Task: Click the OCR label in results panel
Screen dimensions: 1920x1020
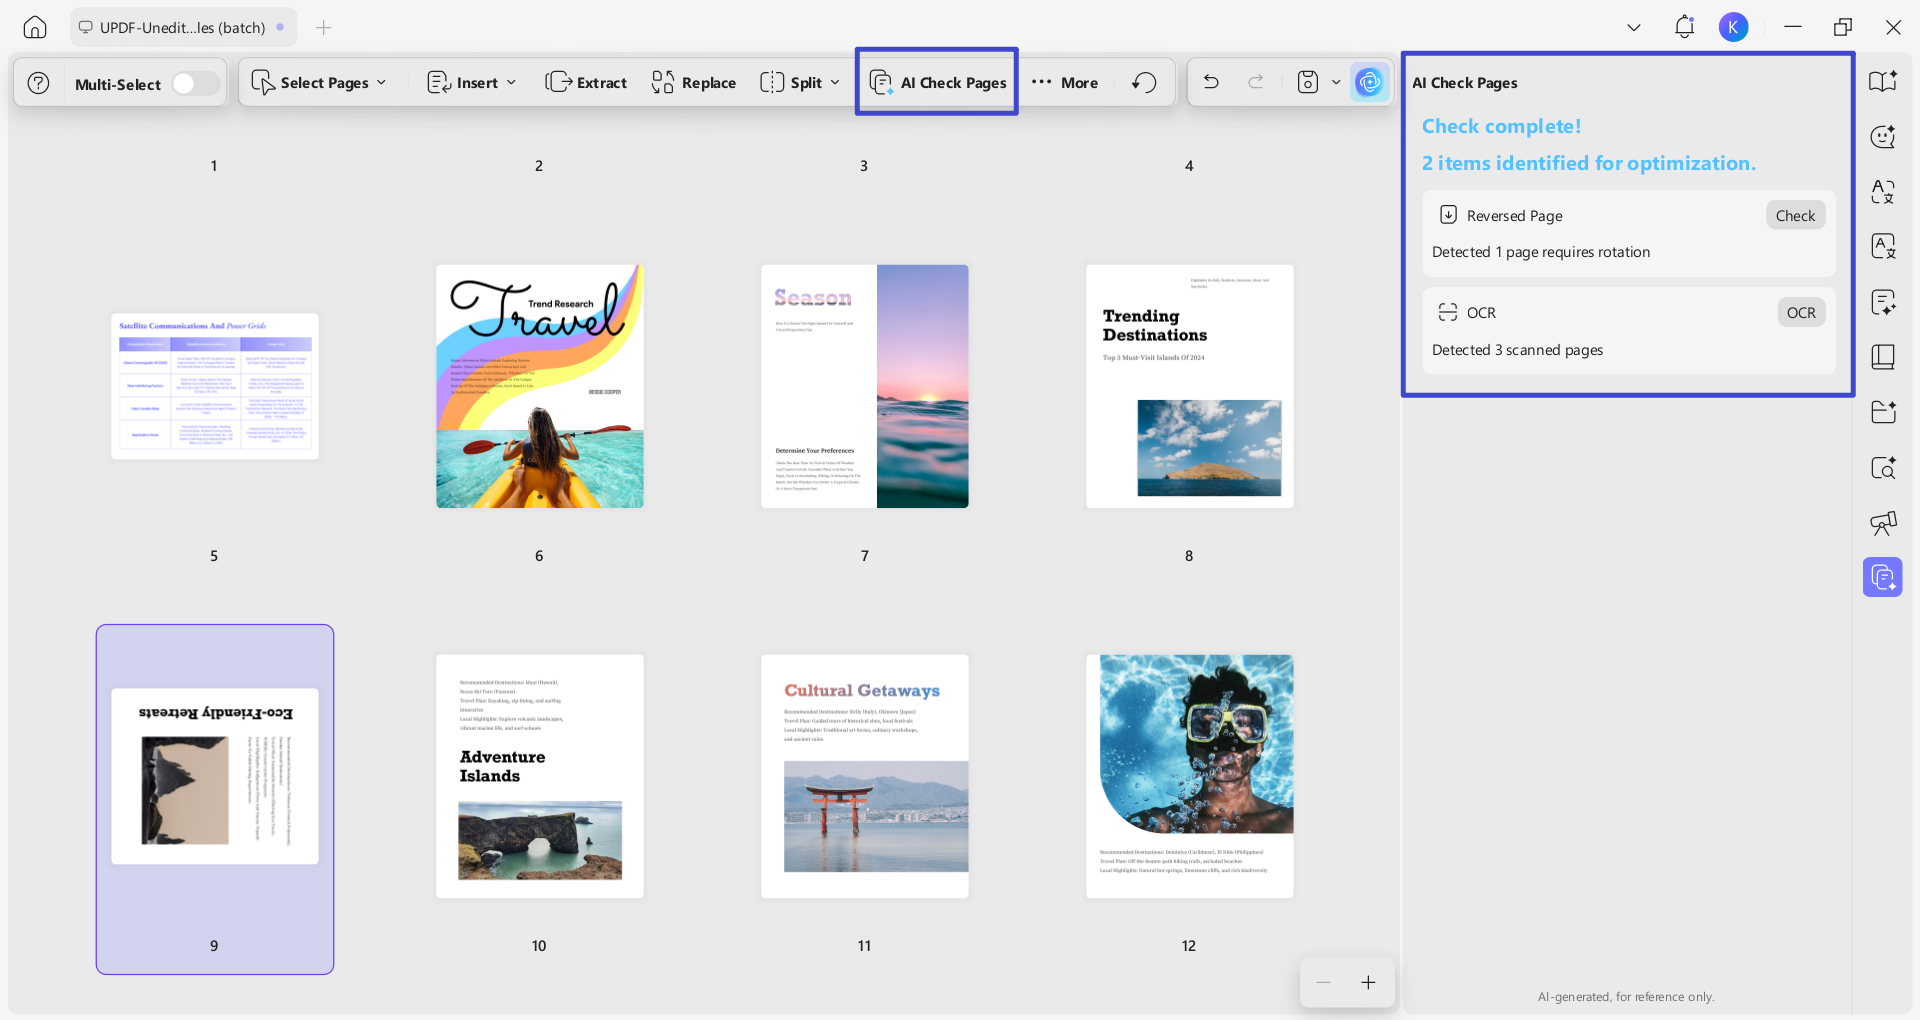Action: coord(1481,313)
